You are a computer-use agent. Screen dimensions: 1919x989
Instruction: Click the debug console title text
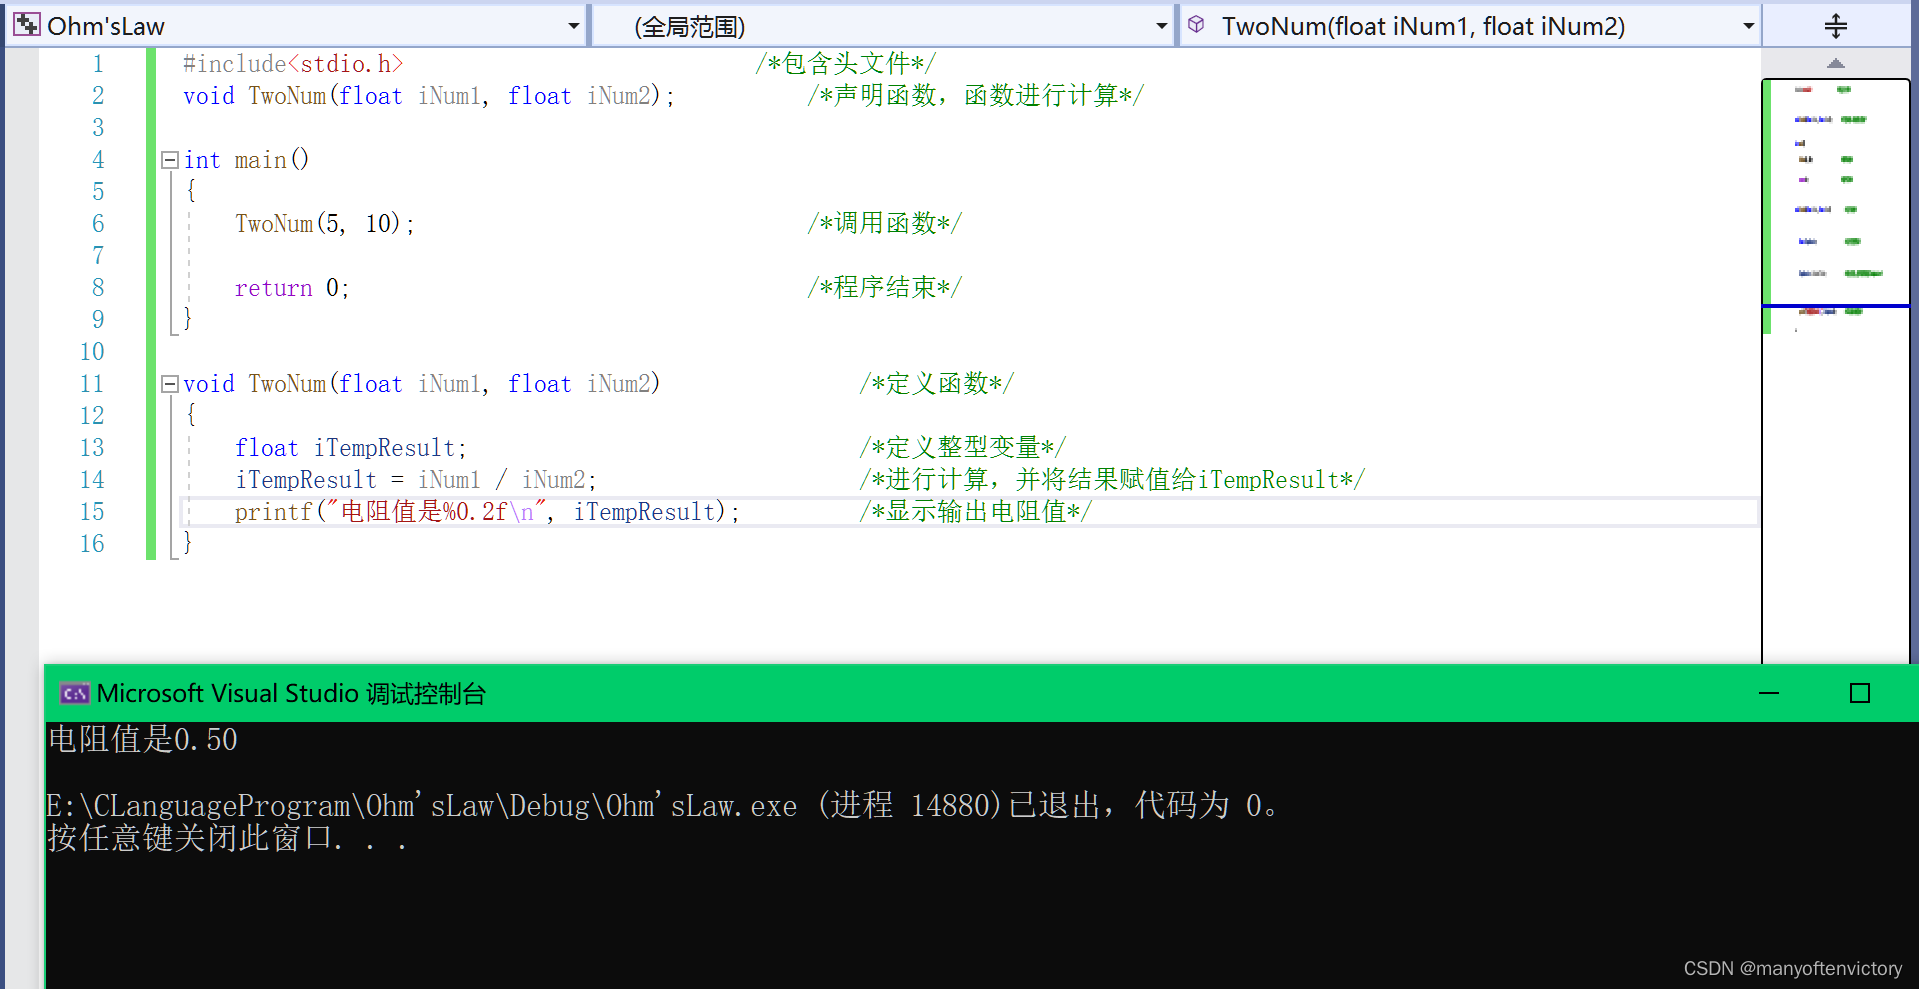[291, 693]
